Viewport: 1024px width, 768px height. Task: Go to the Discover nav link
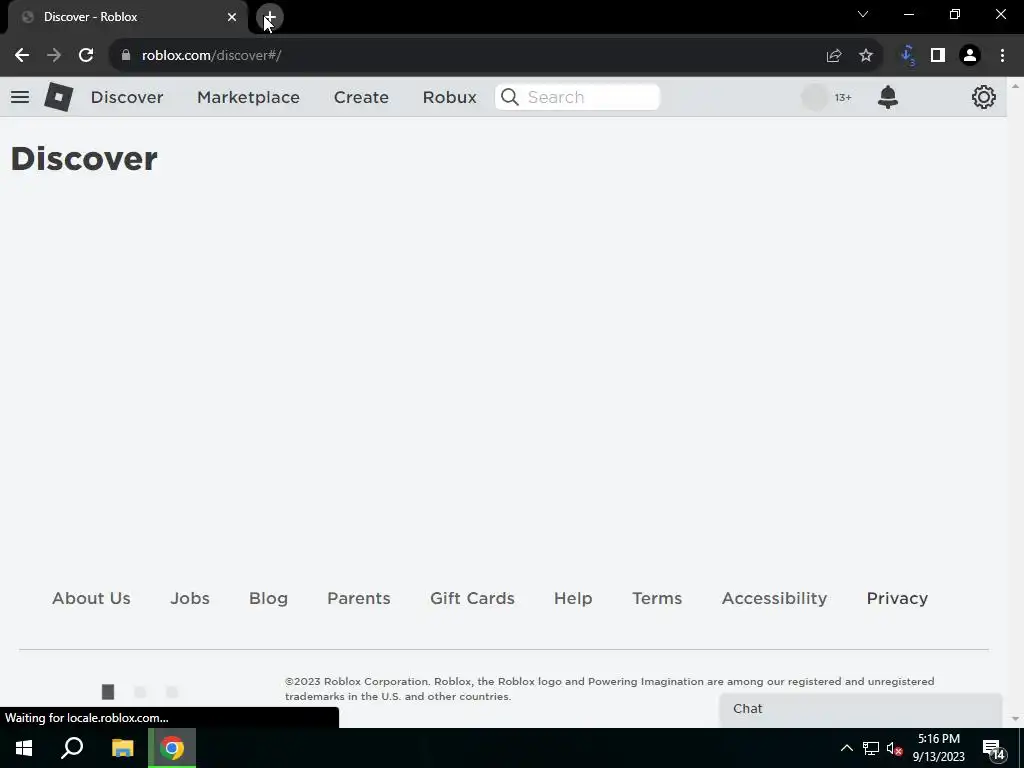127,97
